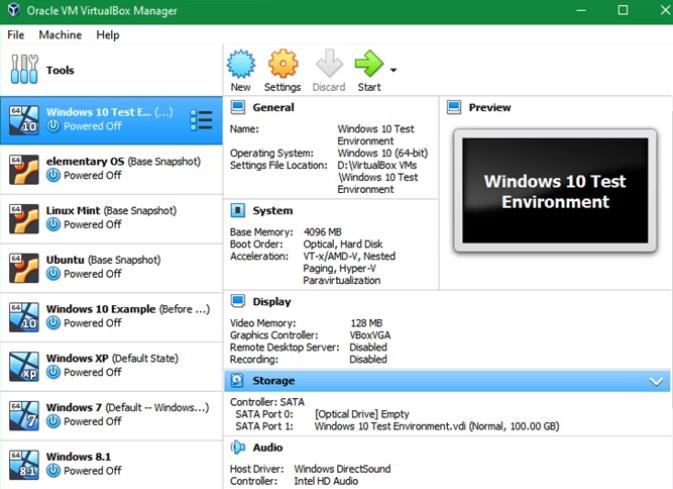Click the Controller: SATA label

[x=267, y=402]
